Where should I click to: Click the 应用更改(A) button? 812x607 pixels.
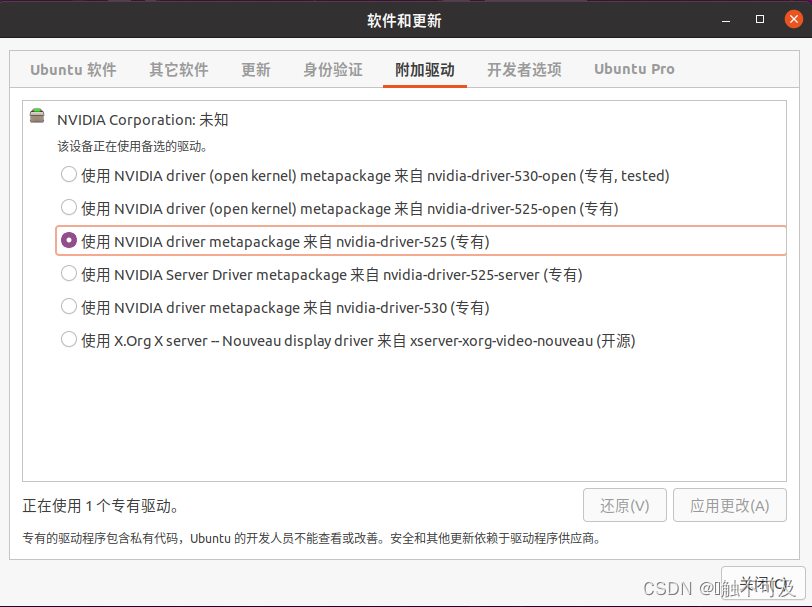pos(730,505)
